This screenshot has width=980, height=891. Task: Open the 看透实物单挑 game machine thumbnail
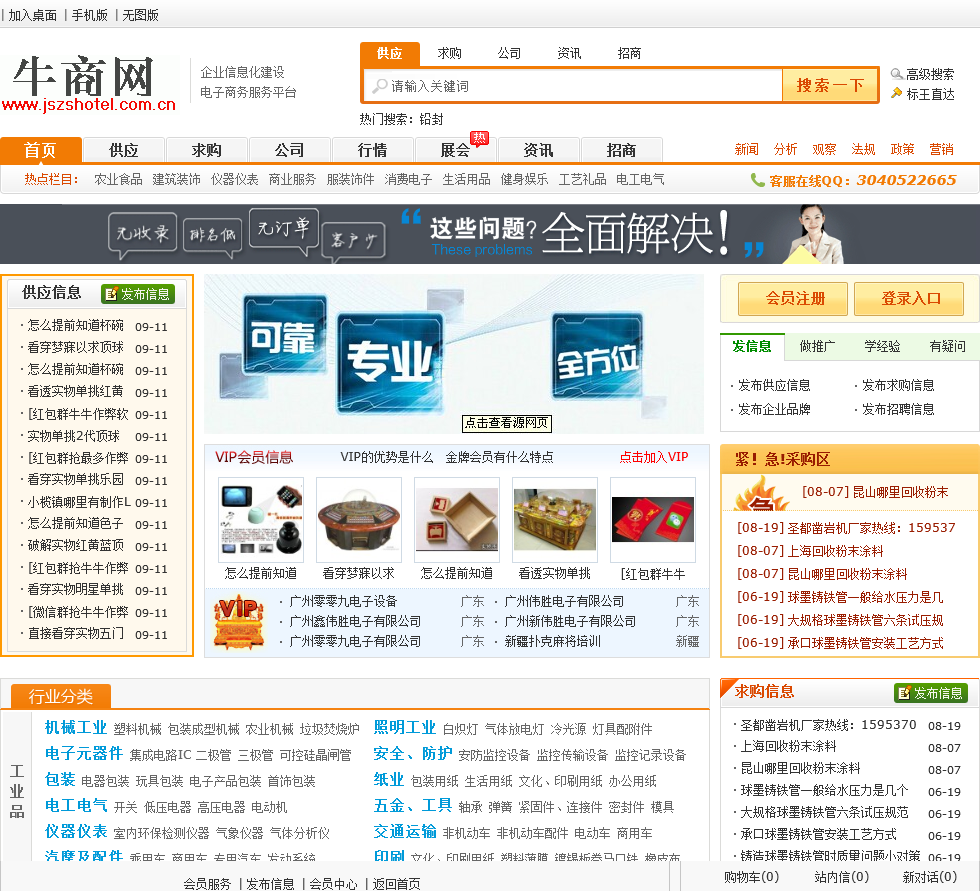point(555,520)
